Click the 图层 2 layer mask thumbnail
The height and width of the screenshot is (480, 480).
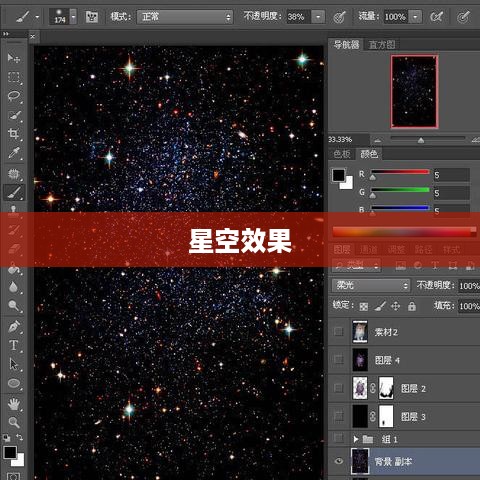(x=386, y=388)
